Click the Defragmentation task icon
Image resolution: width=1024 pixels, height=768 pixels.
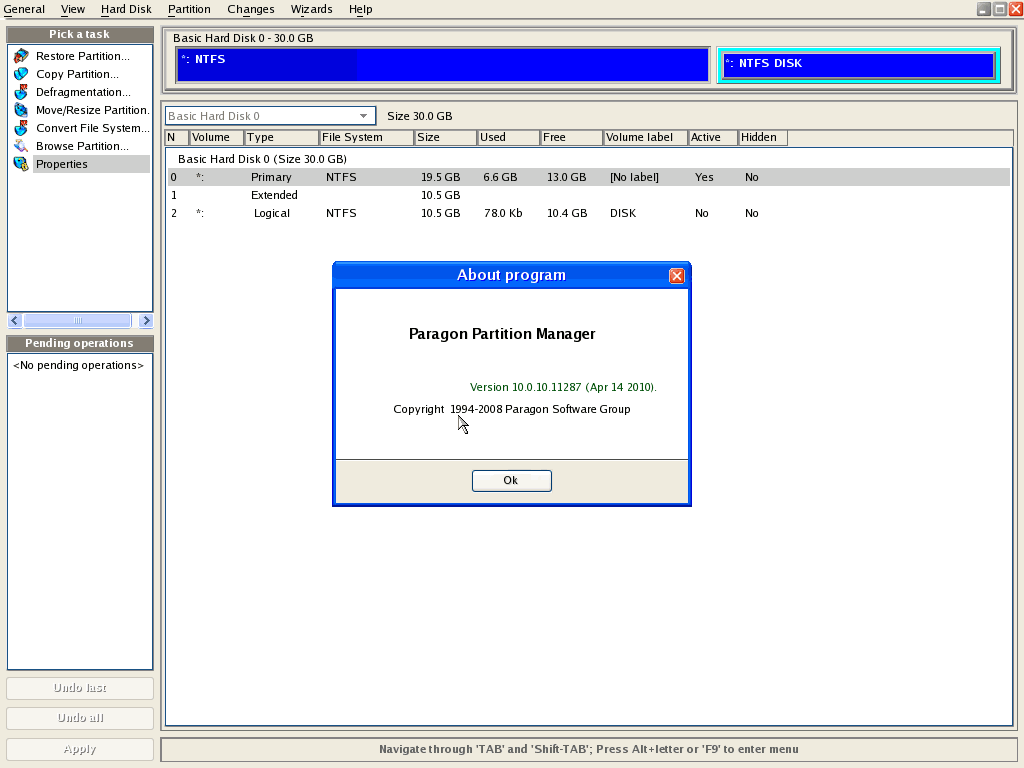[21, 92]
